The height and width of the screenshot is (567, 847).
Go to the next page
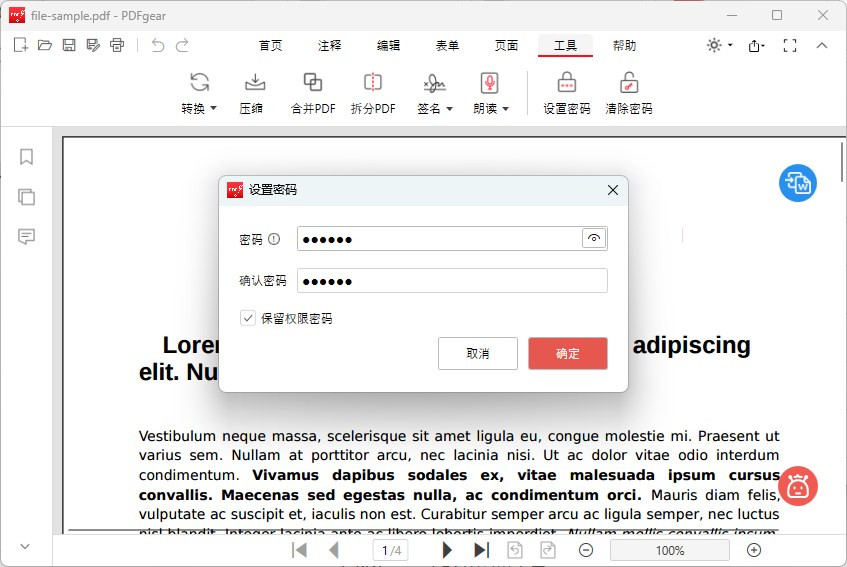[447, 550]
